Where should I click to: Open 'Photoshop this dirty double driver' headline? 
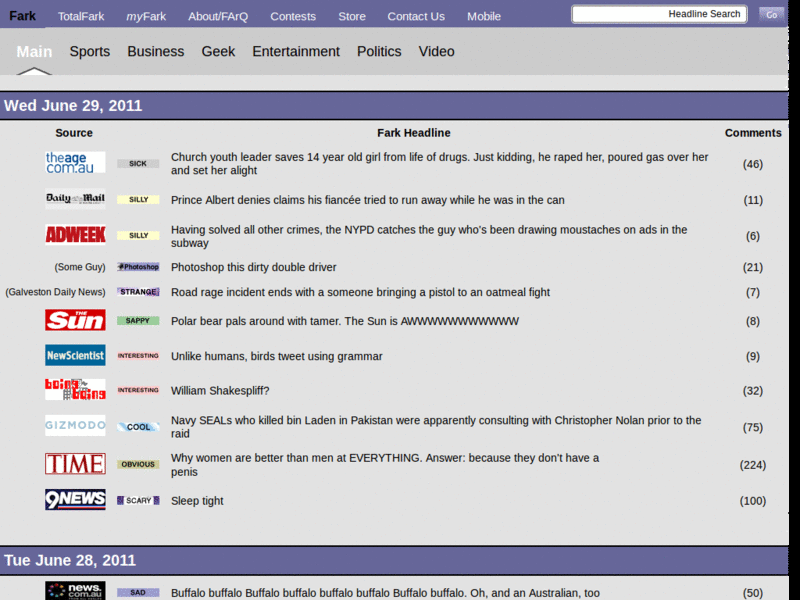[x=254, y=267]
